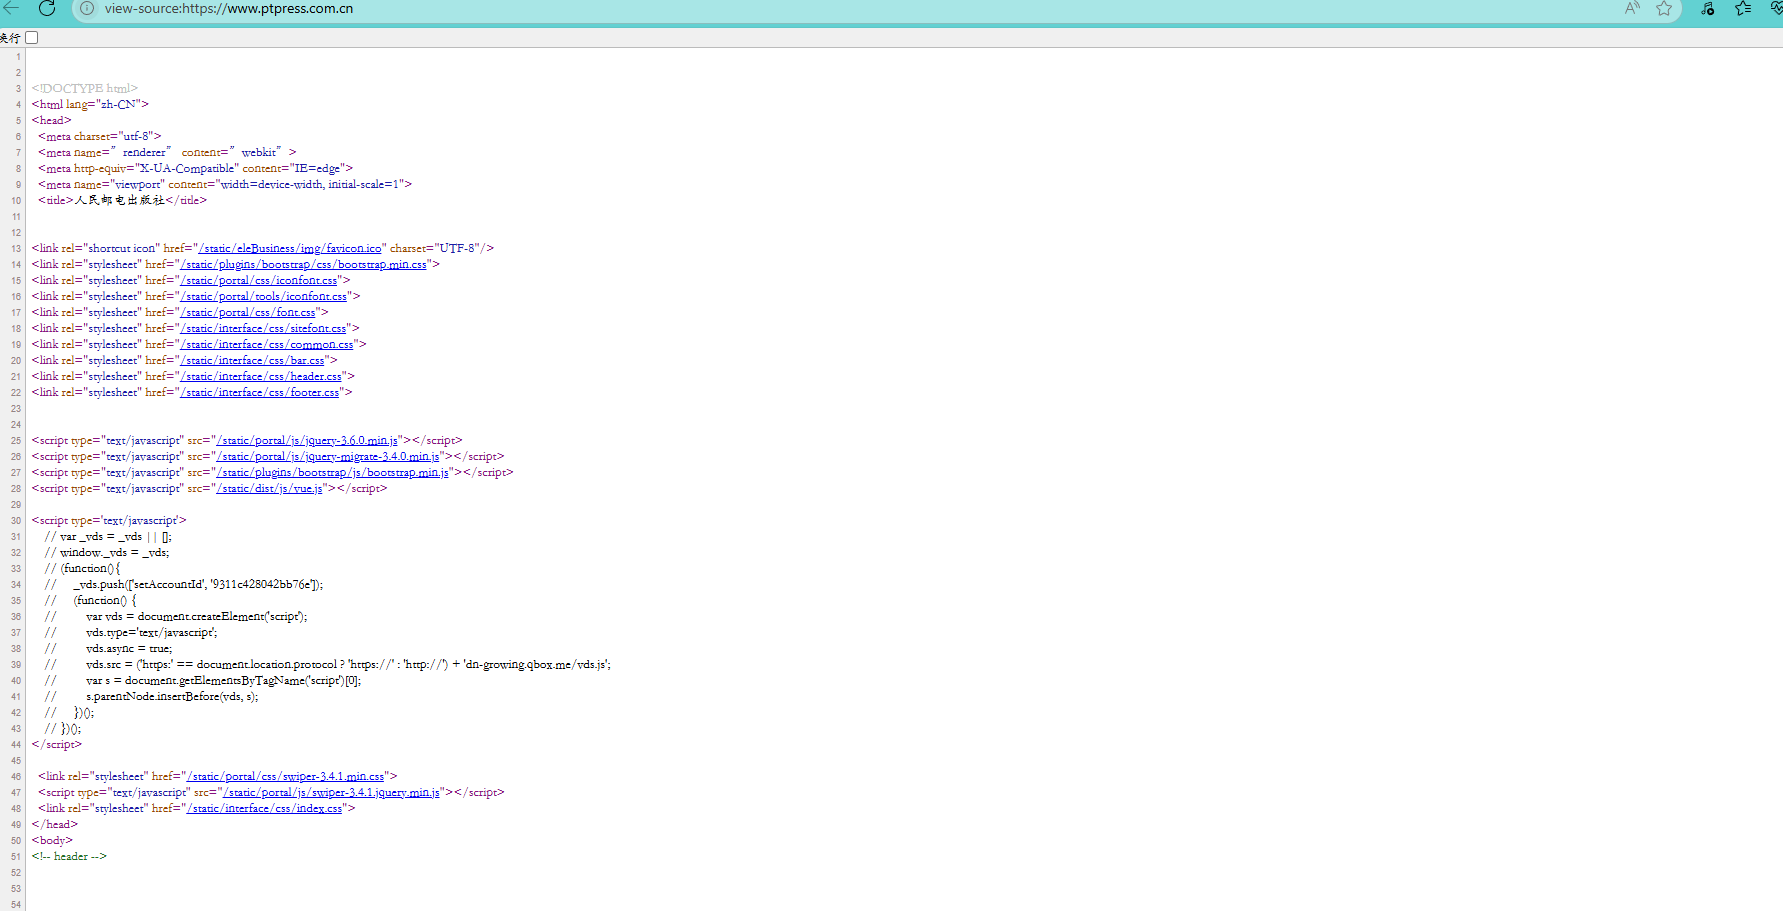This screenshot has width=1783, height=911.
Task: Click the title tag line
Action: 122,200
